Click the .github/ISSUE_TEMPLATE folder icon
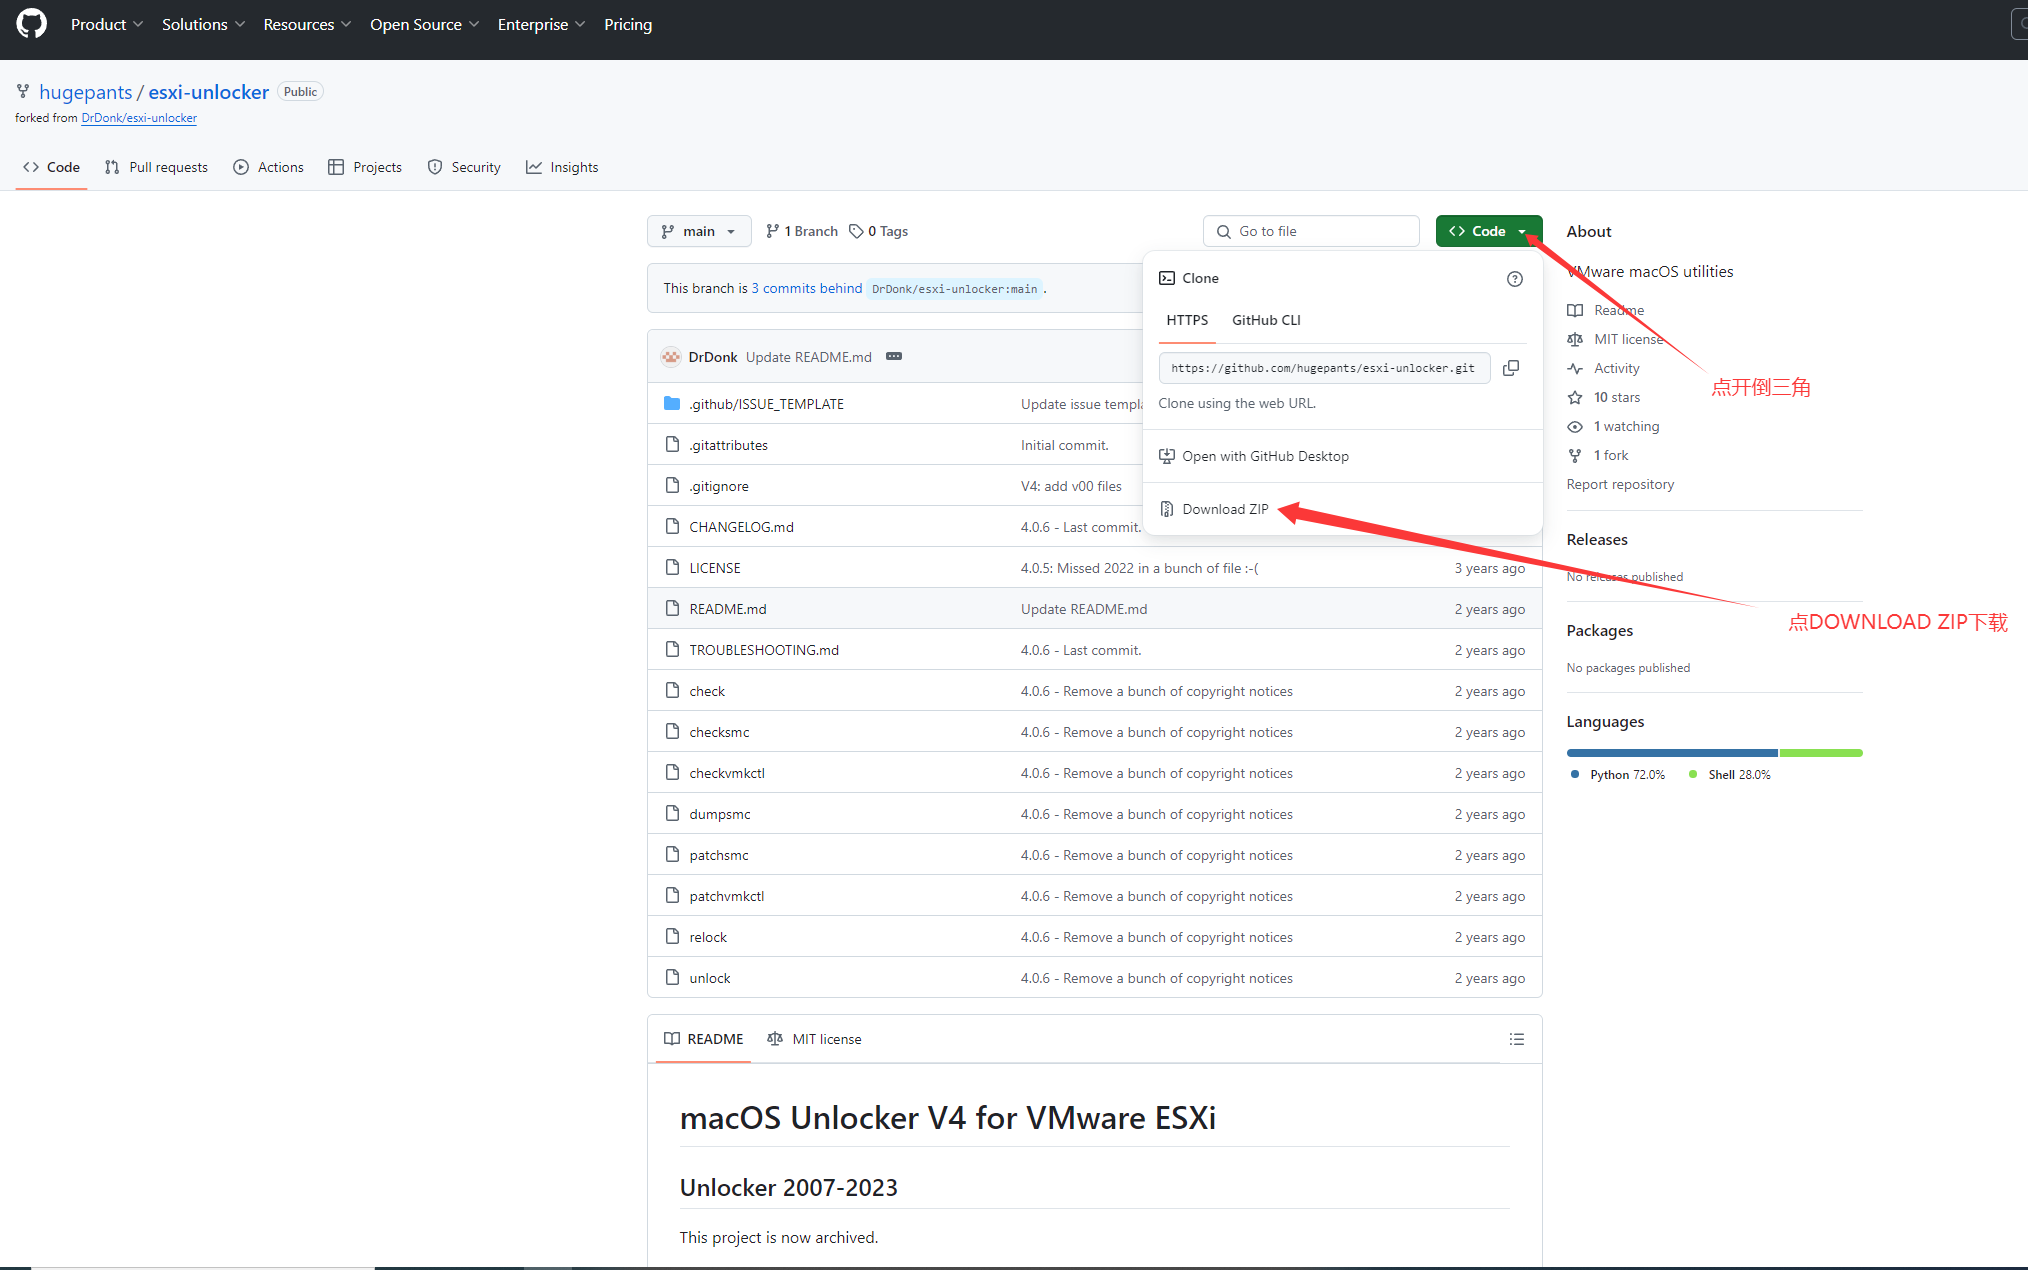 click(672, 404)
